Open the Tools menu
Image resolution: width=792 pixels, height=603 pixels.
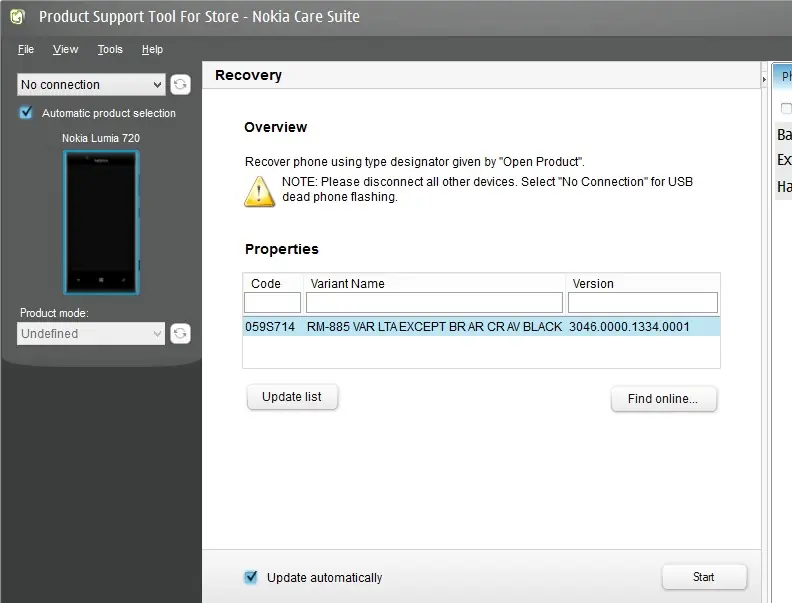[110, 49]
